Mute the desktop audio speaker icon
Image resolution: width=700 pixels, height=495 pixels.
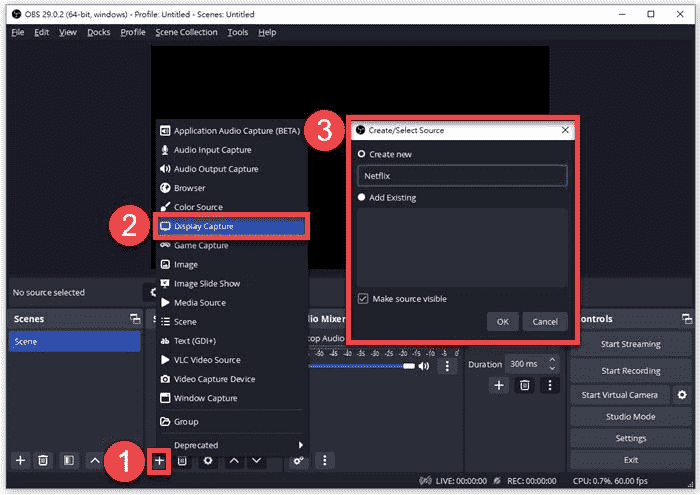pos(425,366)
